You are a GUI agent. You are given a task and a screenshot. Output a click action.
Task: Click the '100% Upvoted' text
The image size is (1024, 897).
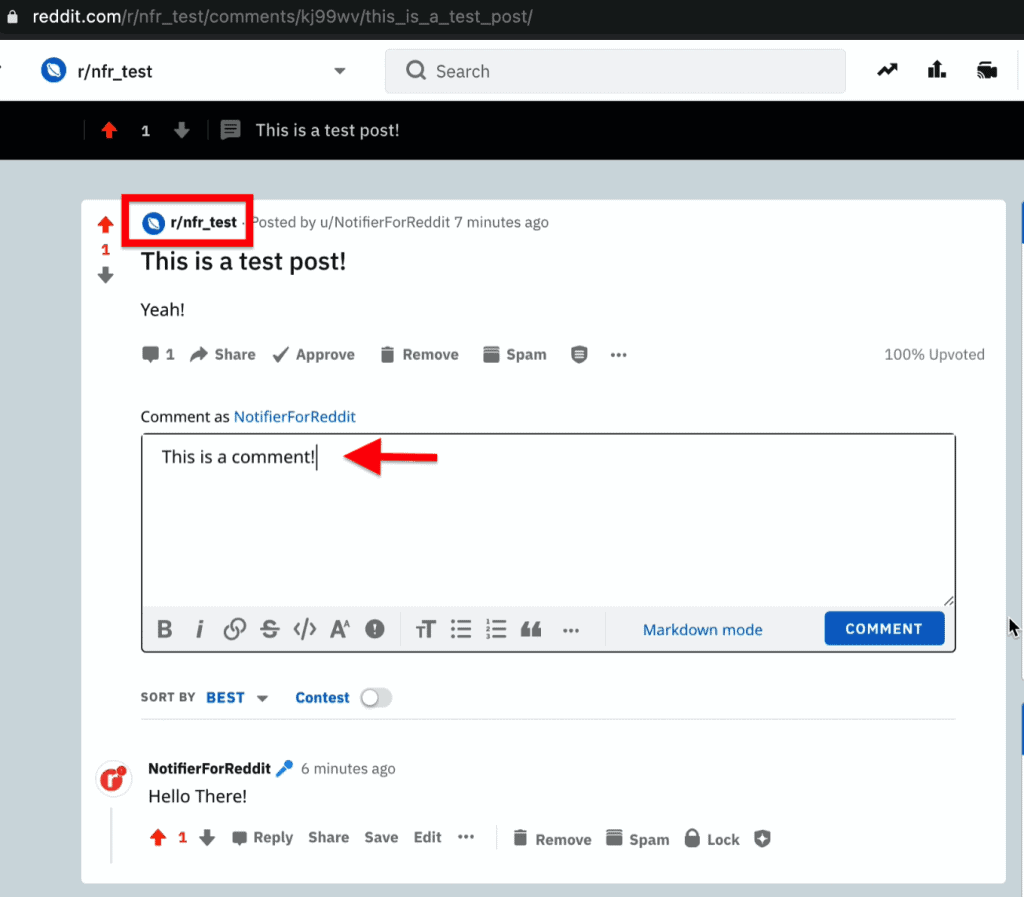click(935, 354)
